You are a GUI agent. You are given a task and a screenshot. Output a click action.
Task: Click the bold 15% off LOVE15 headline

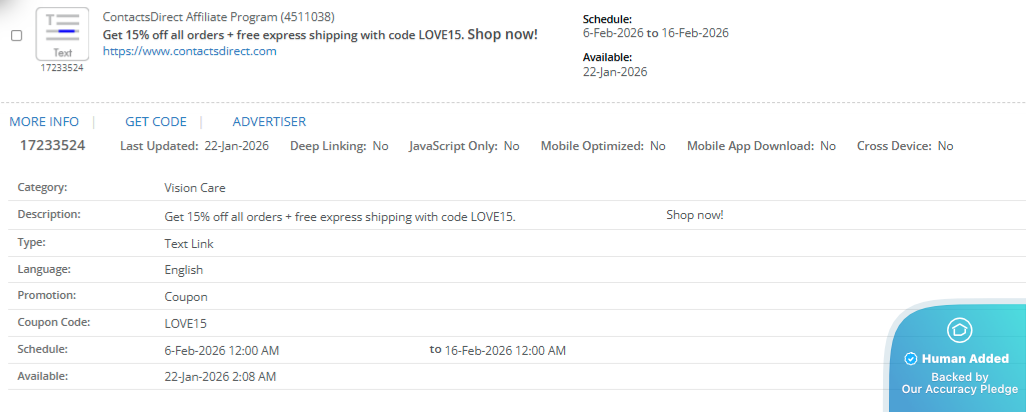tap(320, 34)
